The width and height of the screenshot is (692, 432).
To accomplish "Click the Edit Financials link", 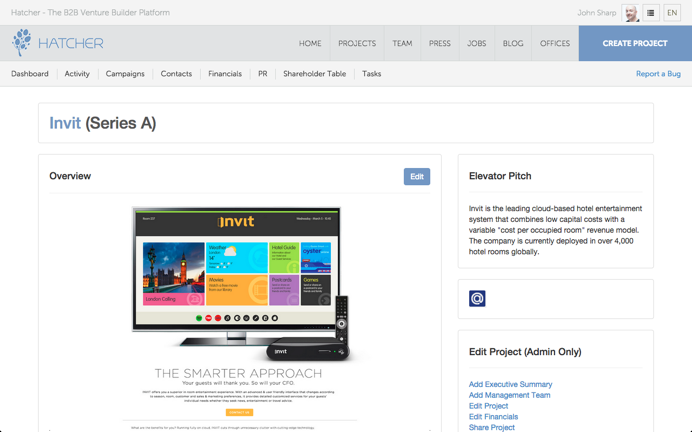I will point(493,417).
